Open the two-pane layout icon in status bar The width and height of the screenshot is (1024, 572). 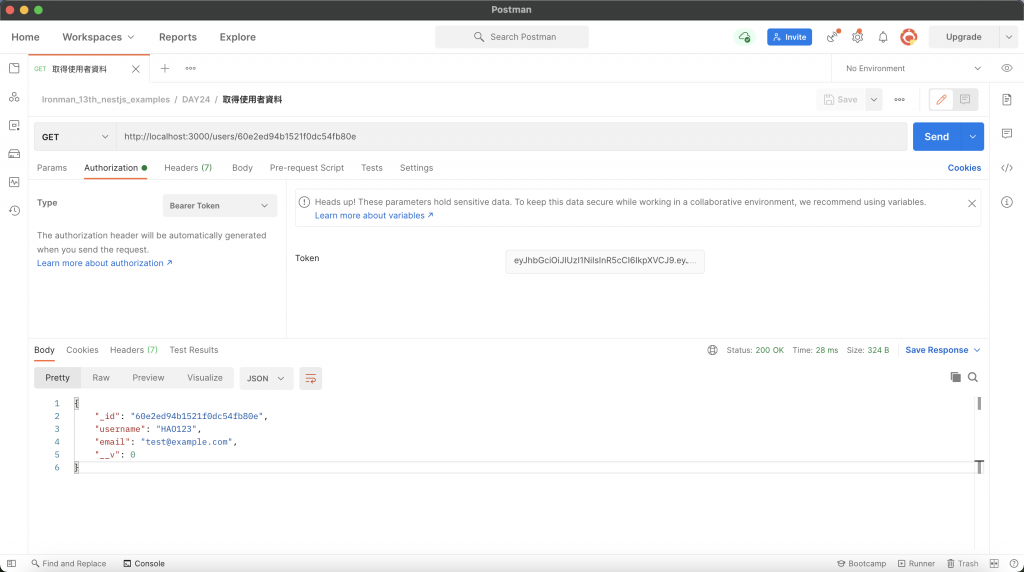994,564
